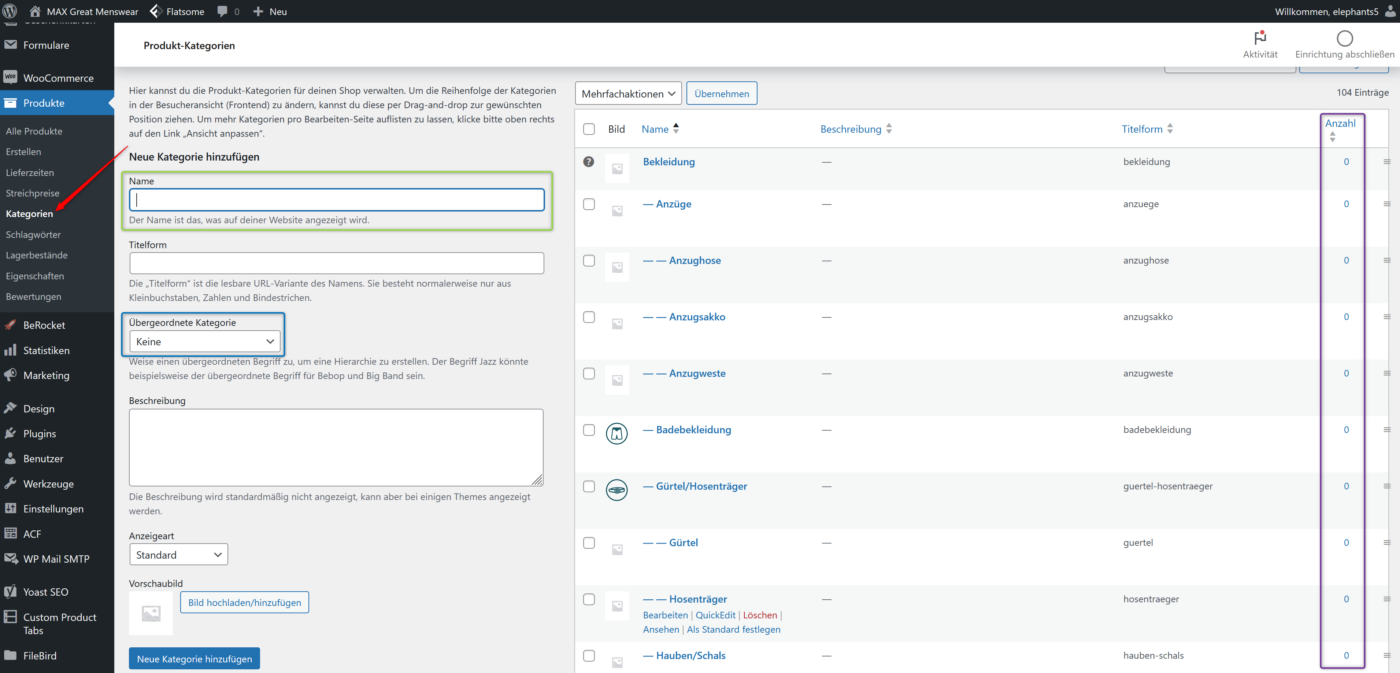This screenshot has height=673, width=1400.
Task: Click the Einrichtung abschließen circle icon
Action: click(1345, 38)
